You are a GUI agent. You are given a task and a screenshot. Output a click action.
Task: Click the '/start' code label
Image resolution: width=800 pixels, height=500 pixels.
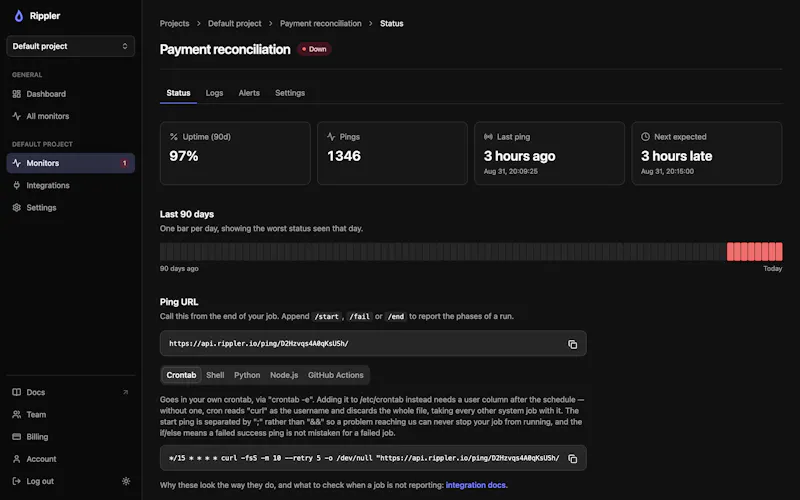[327, 317]
